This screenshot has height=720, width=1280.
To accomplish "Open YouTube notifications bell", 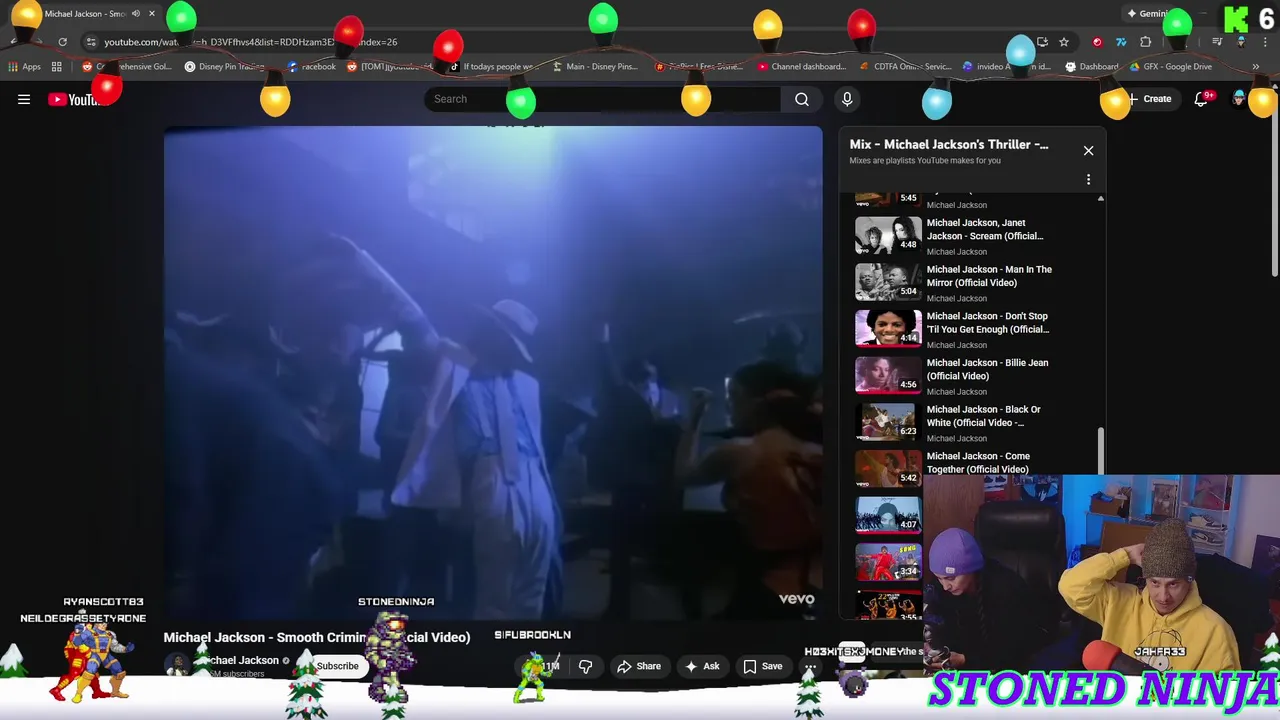I will [1202, 99].
